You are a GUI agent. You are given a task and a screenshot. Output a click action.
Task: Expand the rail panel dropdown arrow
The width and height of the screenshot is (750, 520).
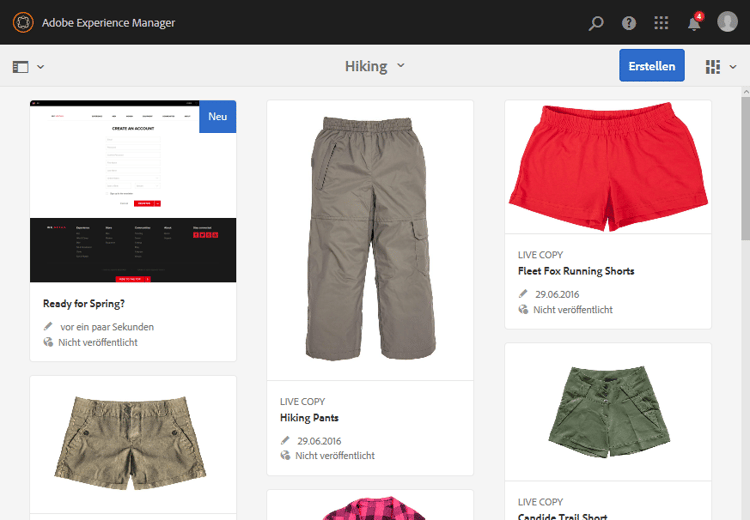click(41, 67)
